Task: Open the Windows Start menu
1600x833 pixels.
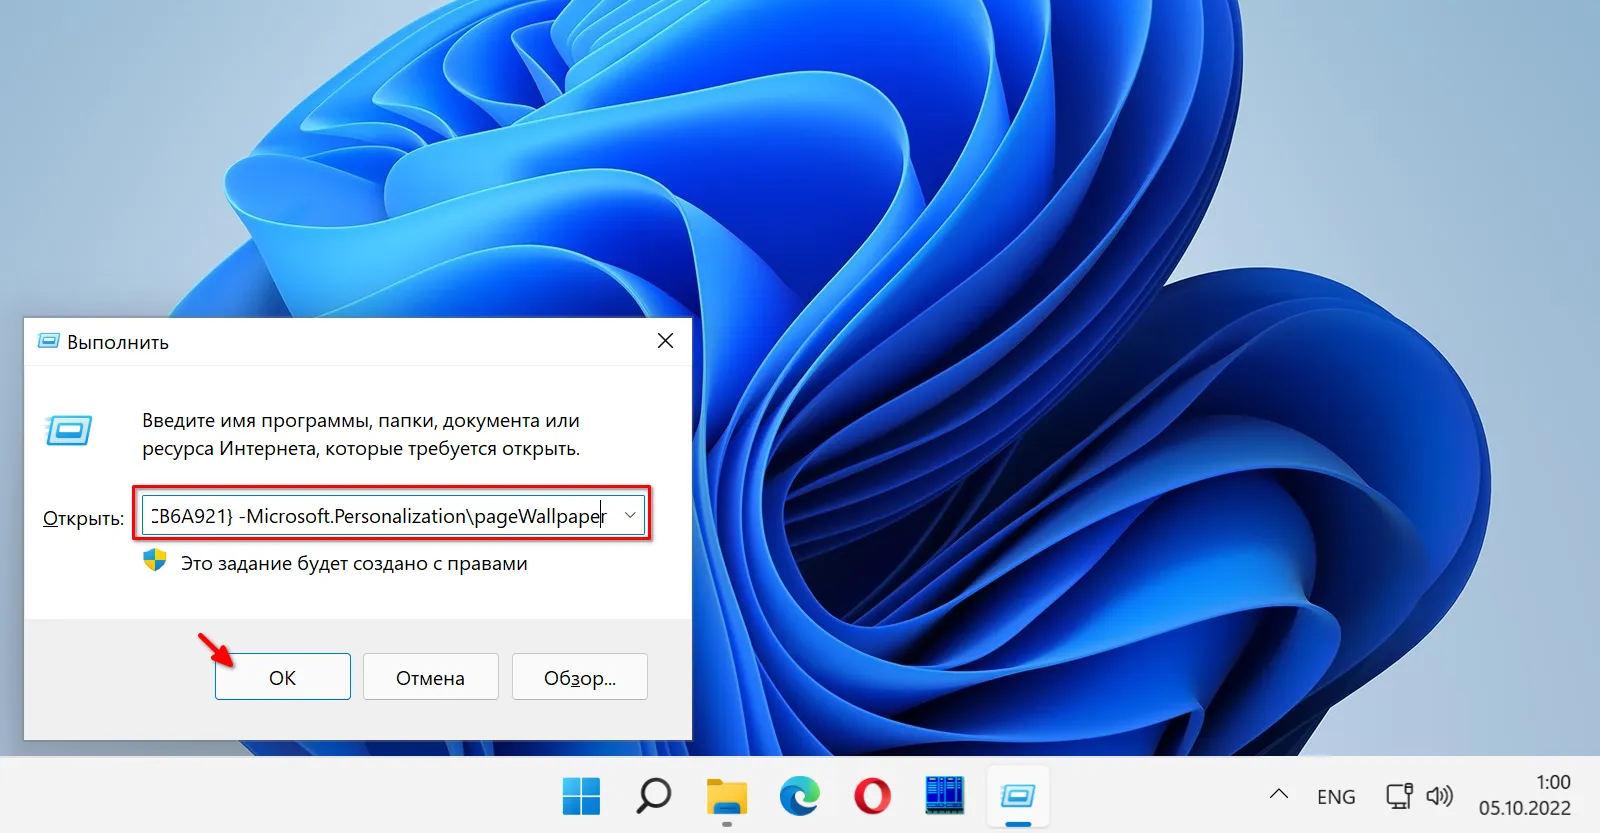Action: tap(581, 796)
